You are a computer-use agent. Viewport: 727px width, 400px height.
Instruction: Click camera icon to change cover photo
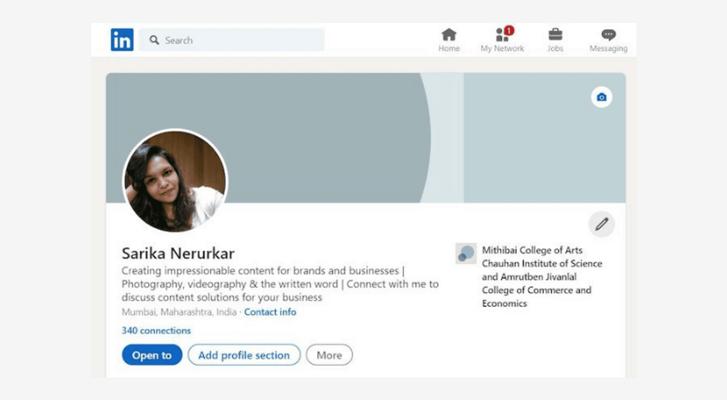[x=601, y=97]
